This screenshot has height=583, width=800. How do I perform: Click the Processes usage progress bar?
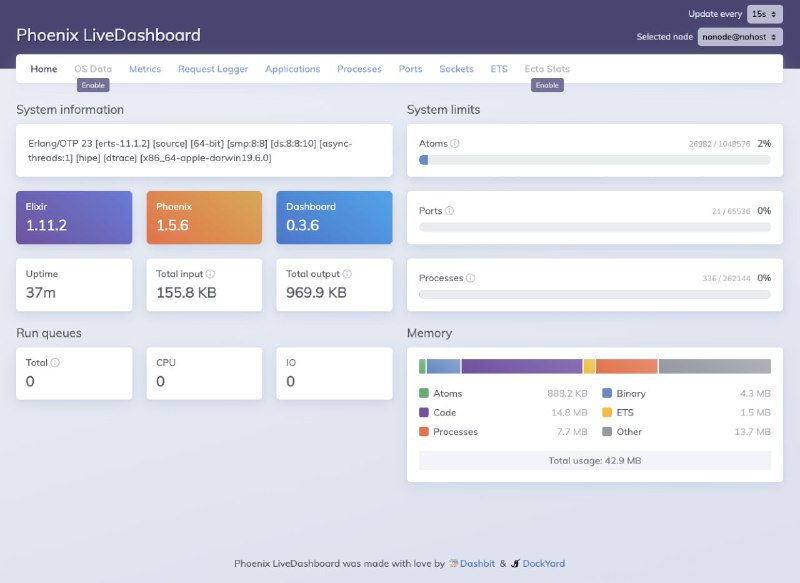pos(594,295)
